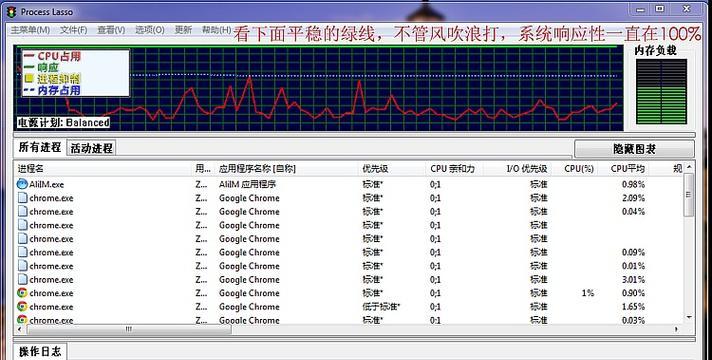Open the 选项(O) menu

pos(149,30)
